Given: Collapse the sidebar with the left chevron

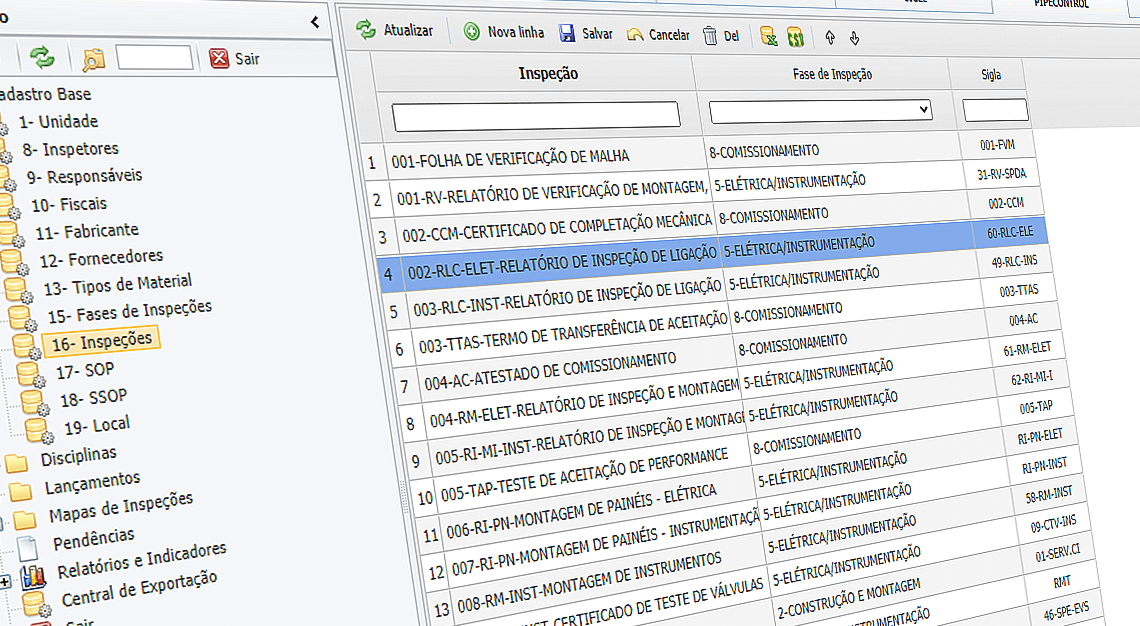Looking at the screenshot, I should tap(313, 21).
